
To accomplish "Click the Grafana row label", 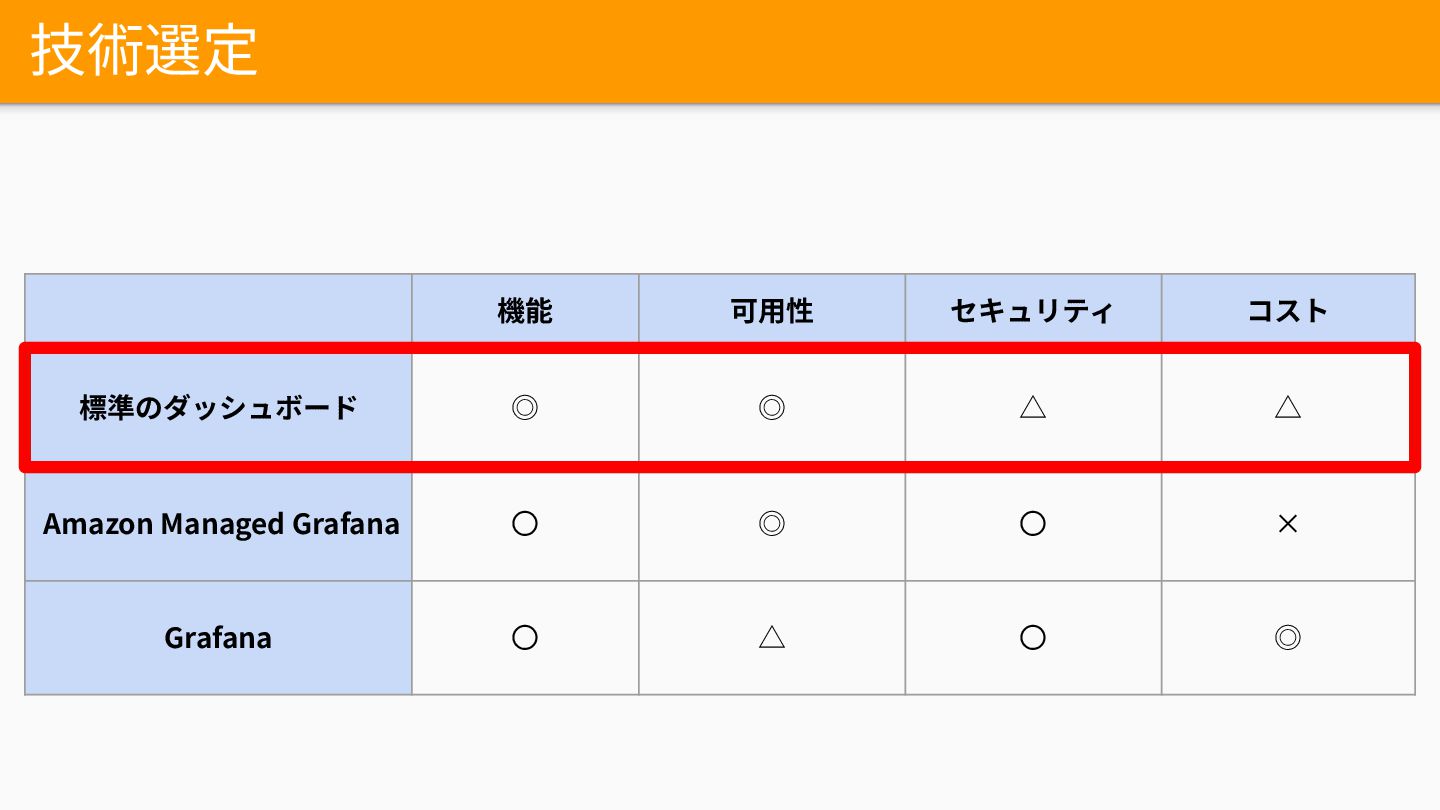I will click(218, 638).
